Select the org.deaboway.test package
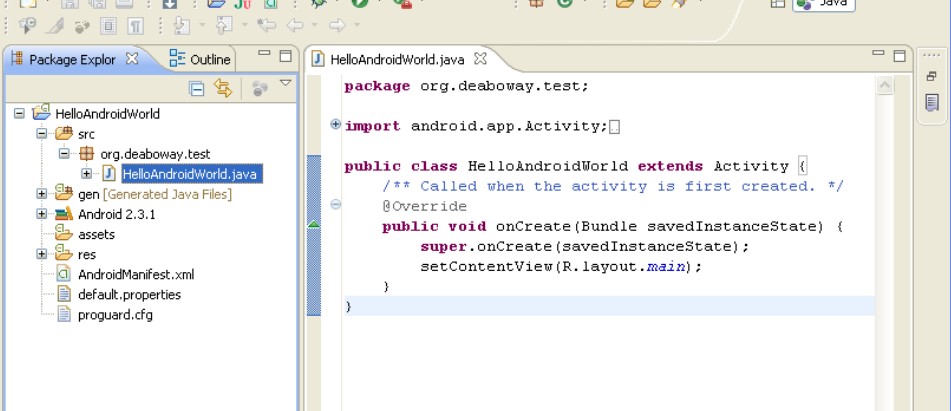The image size is (951, 411). pos(155,154)
